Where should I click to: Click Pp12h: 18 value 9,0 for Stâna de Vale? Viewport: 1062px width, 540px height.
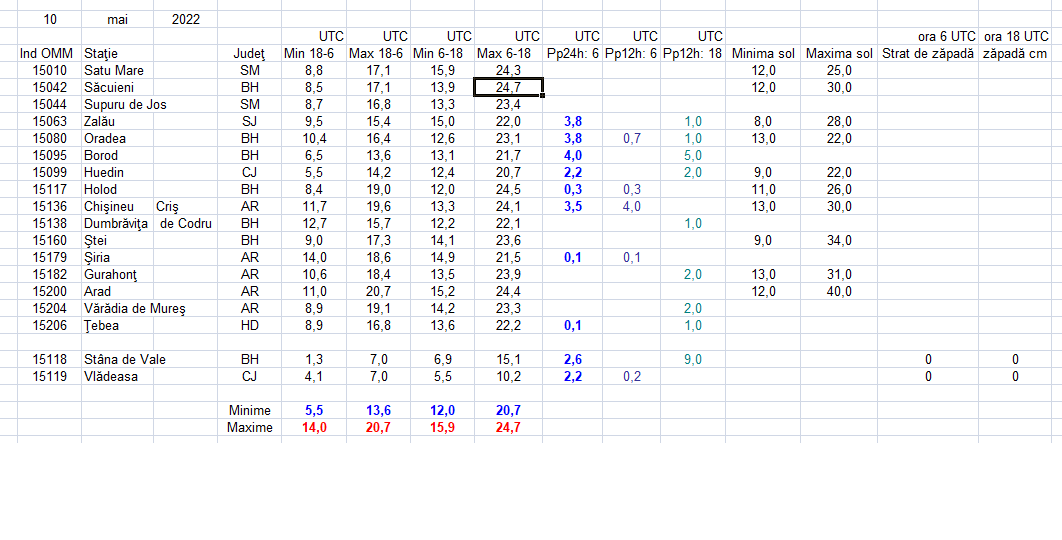click(693, 360)
